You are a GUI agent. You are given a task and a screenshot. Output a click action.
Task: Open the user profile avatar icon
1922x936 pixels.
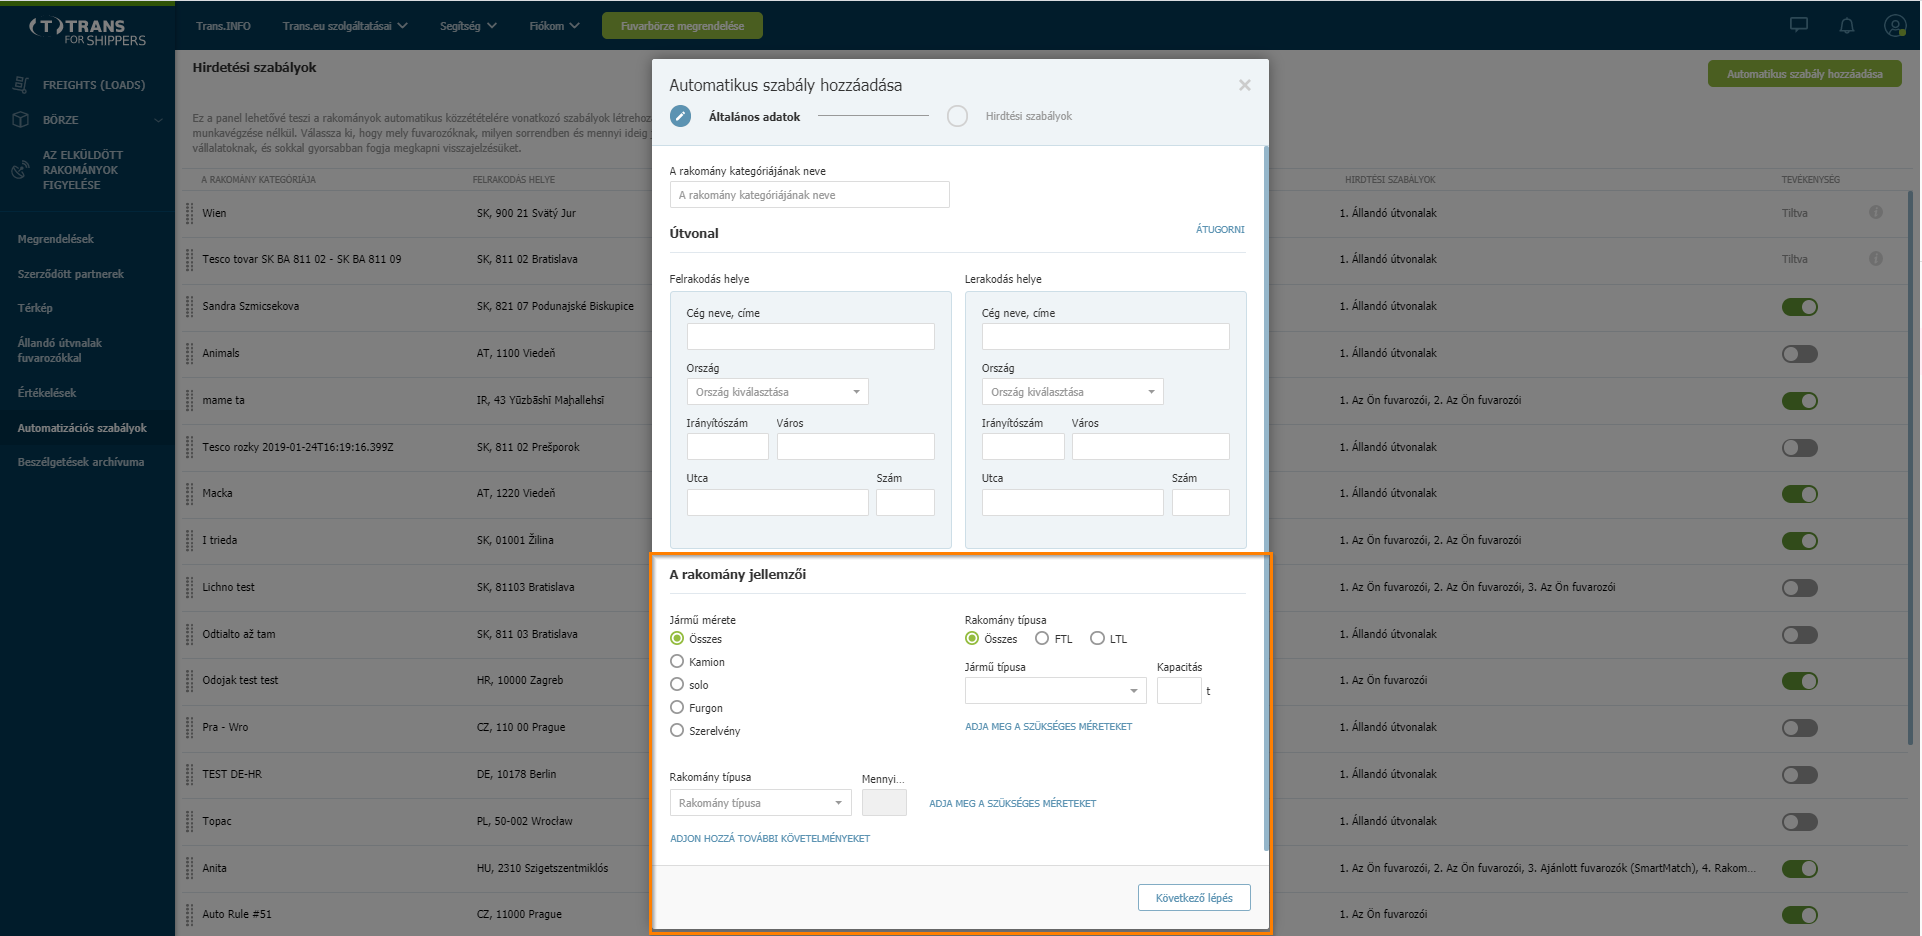point(1894,25)
